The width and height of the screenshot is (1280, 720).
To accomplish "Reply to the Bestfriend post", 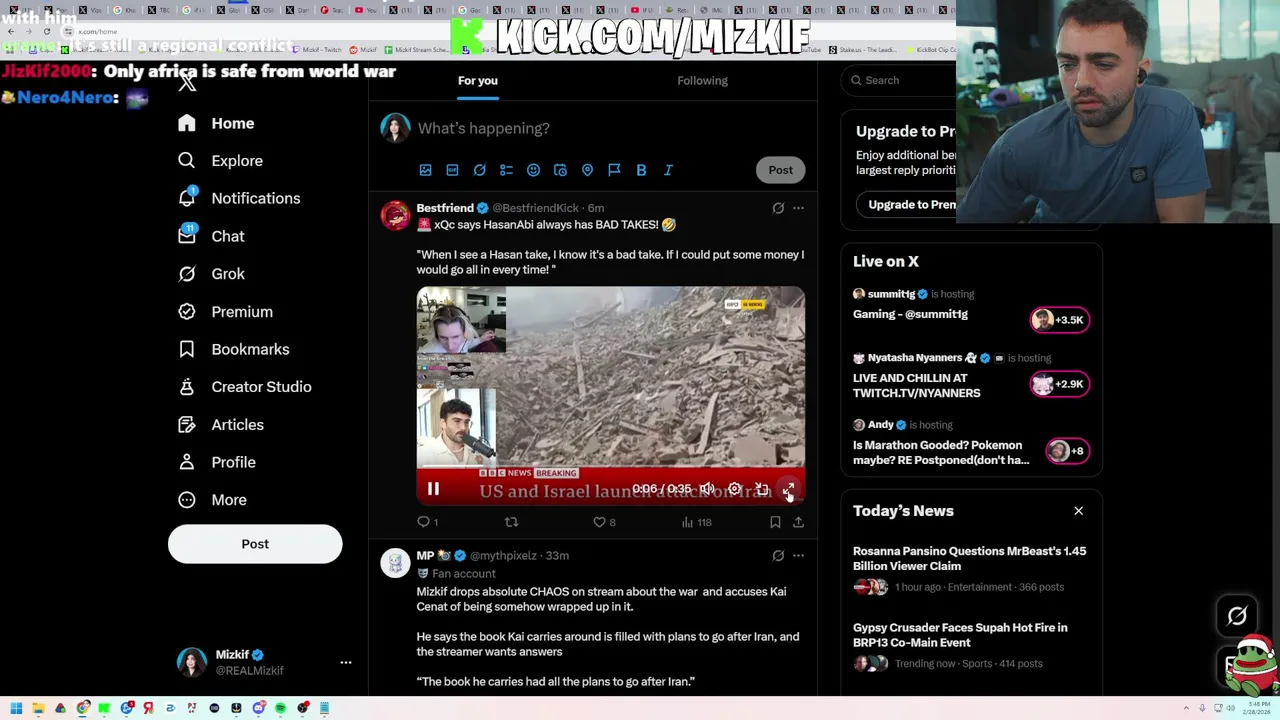I will pyautogui.click(x=427, y=522).
